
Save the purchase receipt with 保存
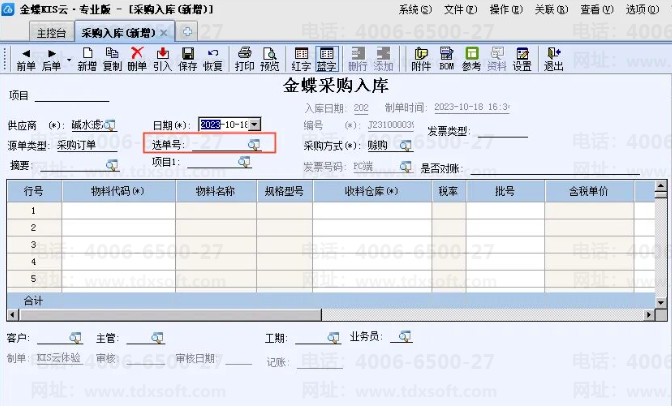pos(188,59)
